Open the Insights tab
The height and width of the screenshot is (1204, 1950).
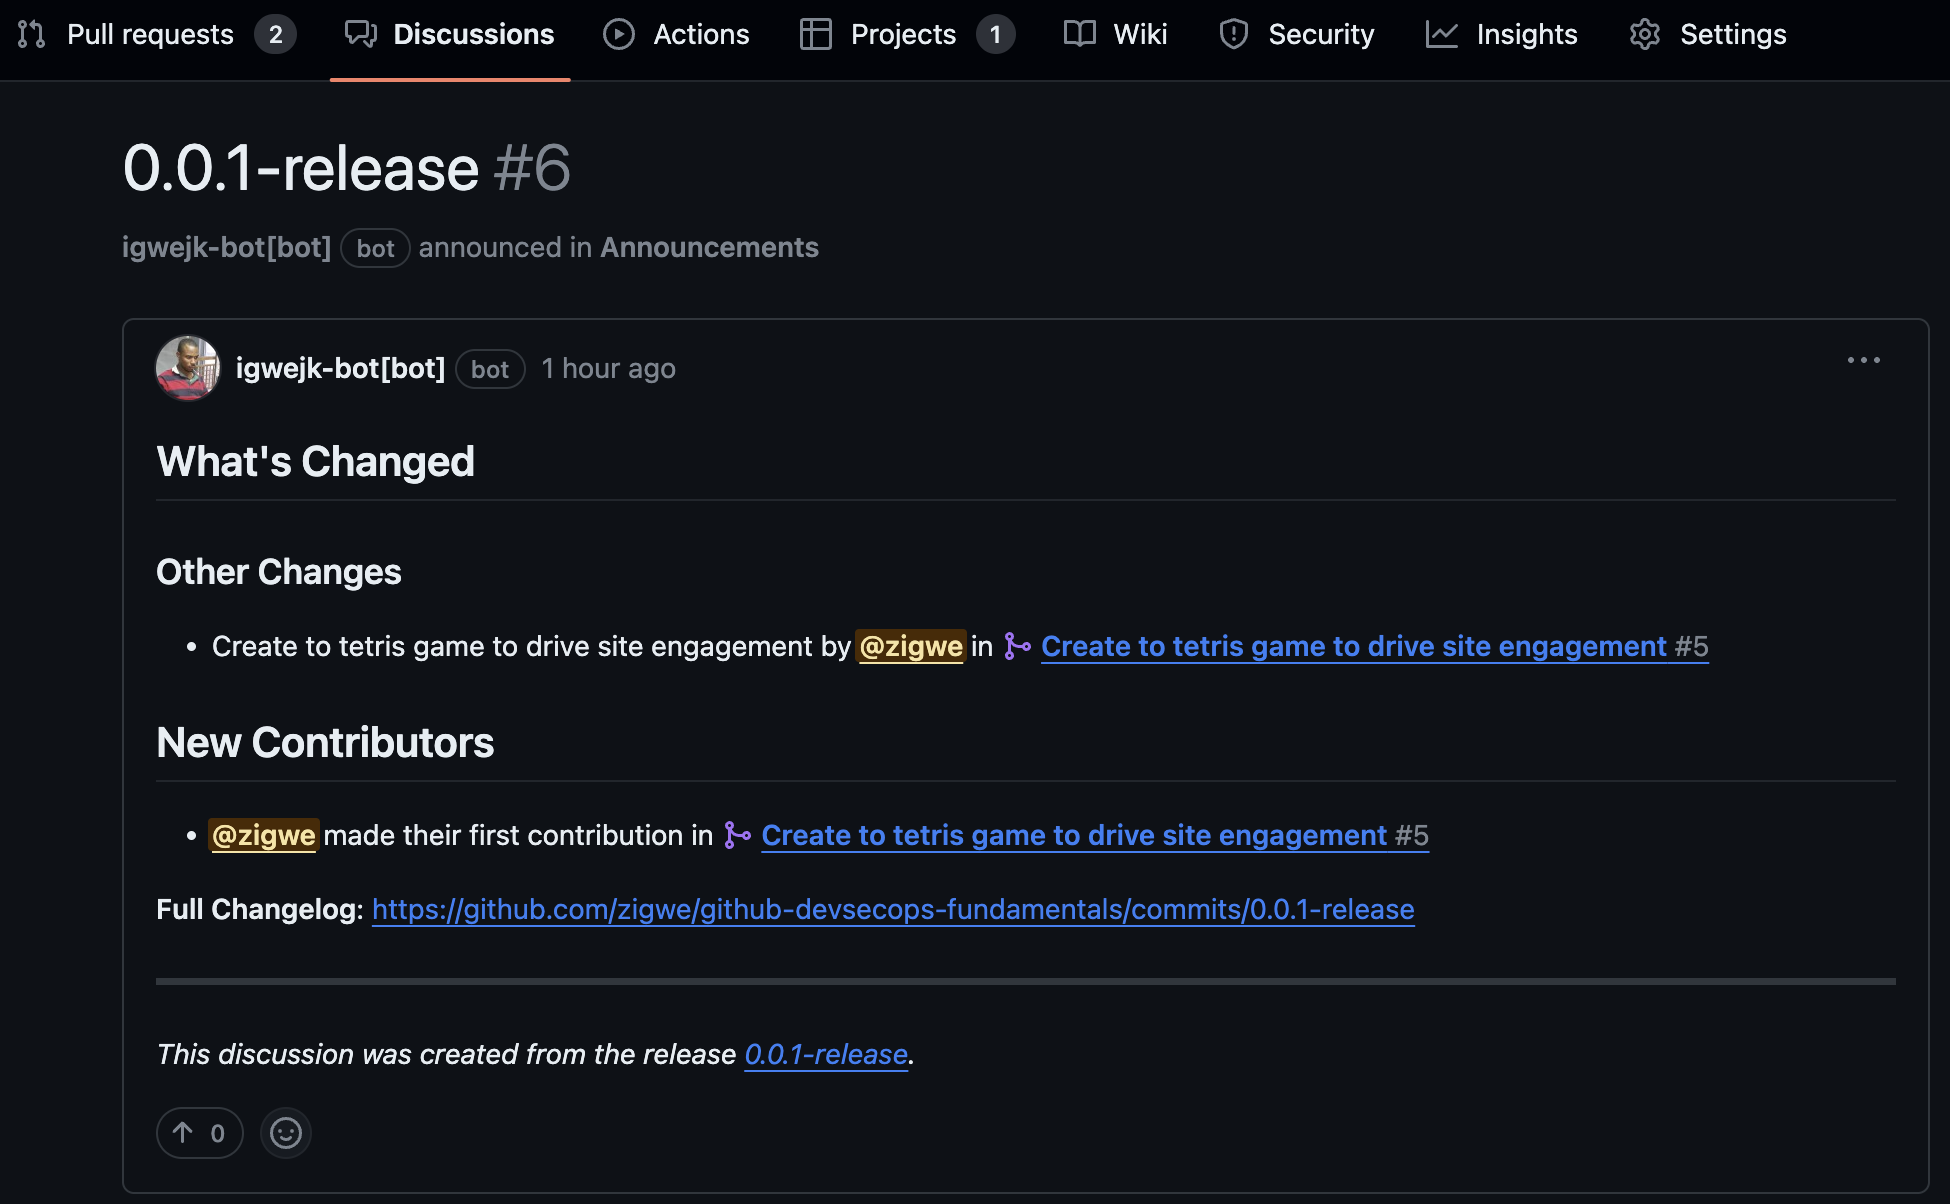click(1502, 34)
